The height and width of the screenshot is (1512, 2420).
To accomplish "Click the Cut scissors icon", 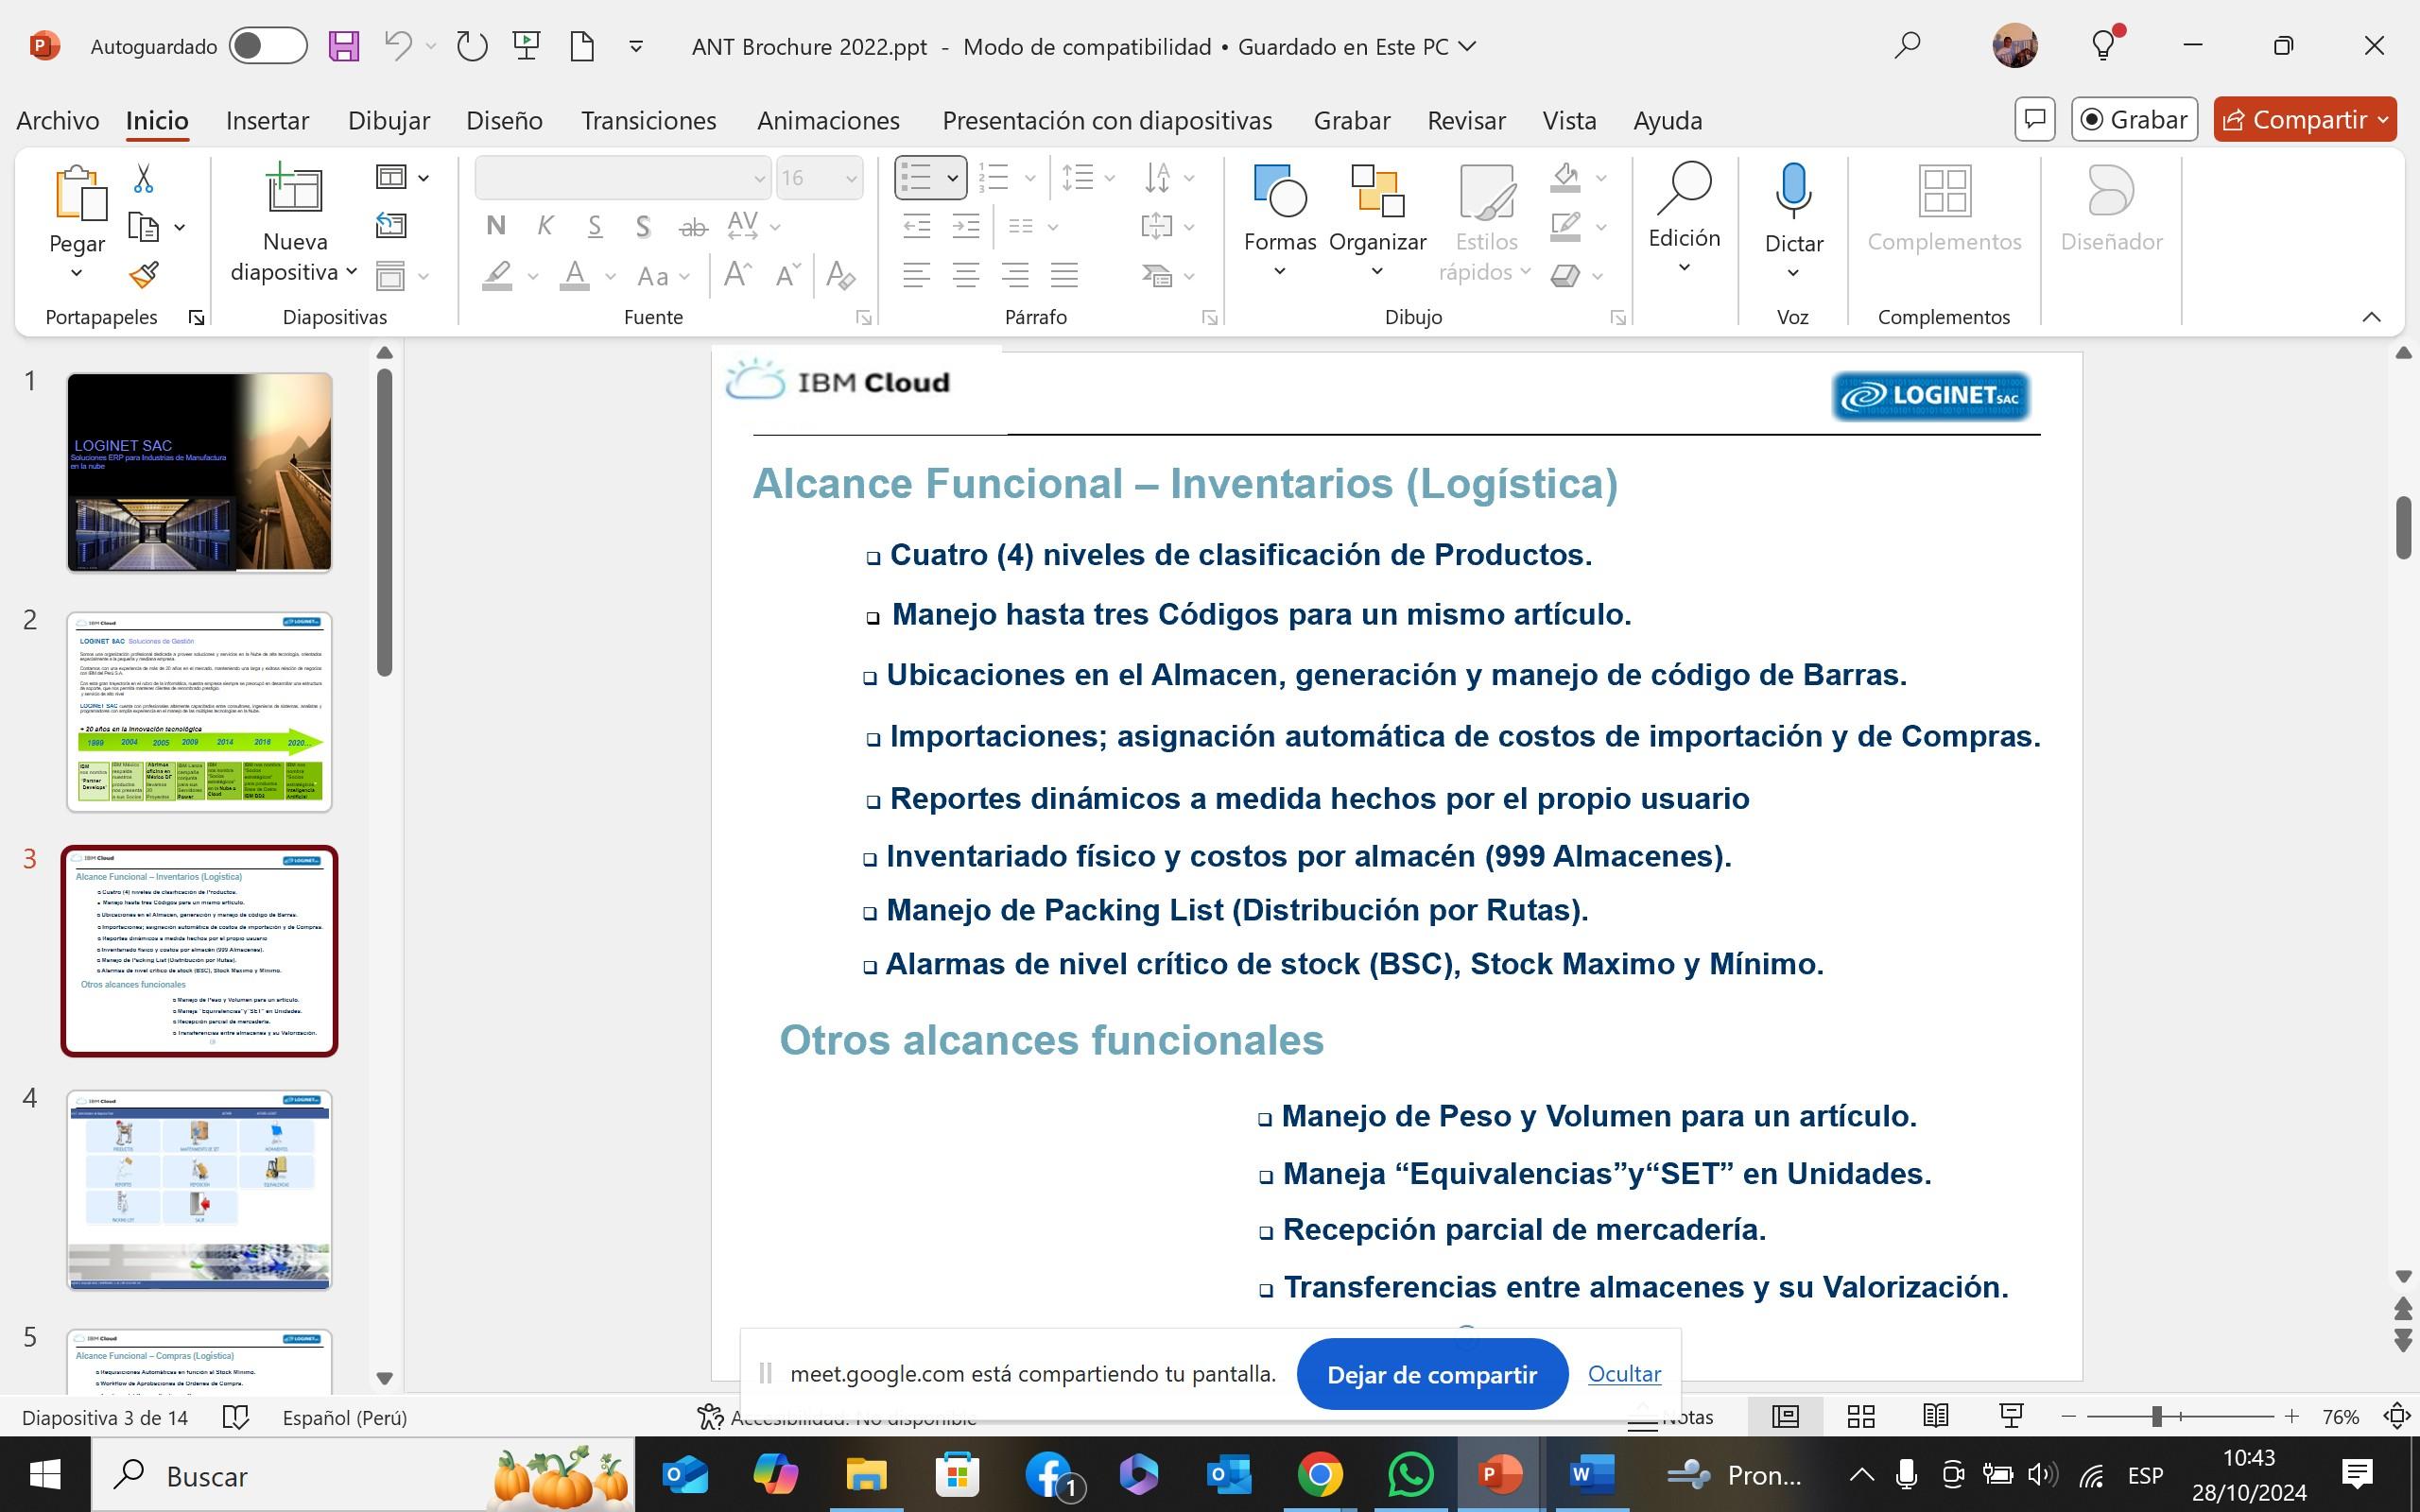I will 143,179.
